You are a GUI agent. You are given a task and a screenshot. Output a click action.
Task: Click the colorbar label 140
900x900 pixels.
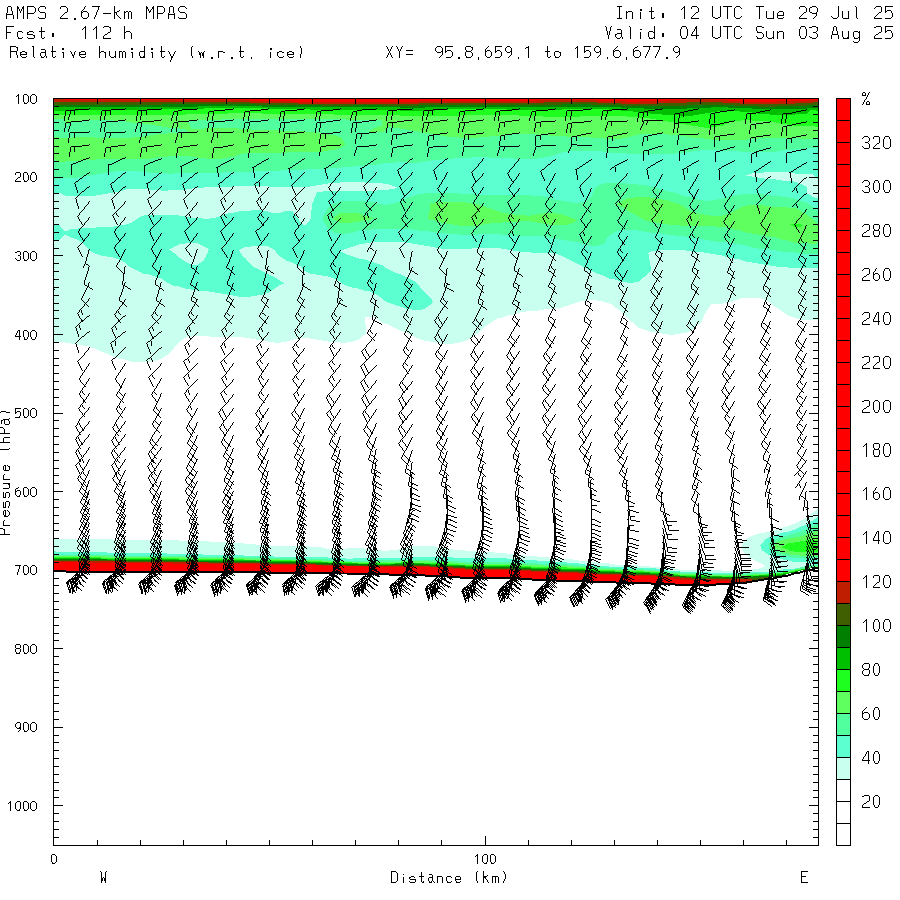876,538
